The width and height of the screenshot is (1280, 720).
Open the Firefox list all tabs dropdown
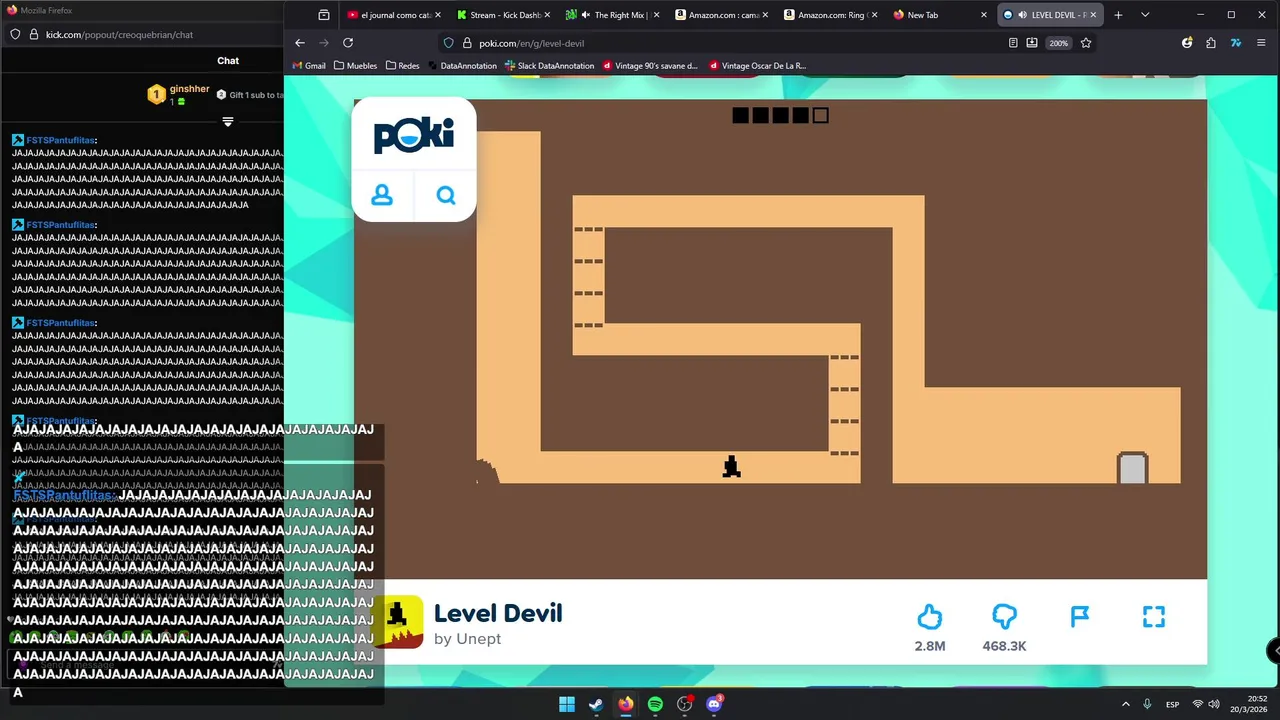pos(1145,15)
